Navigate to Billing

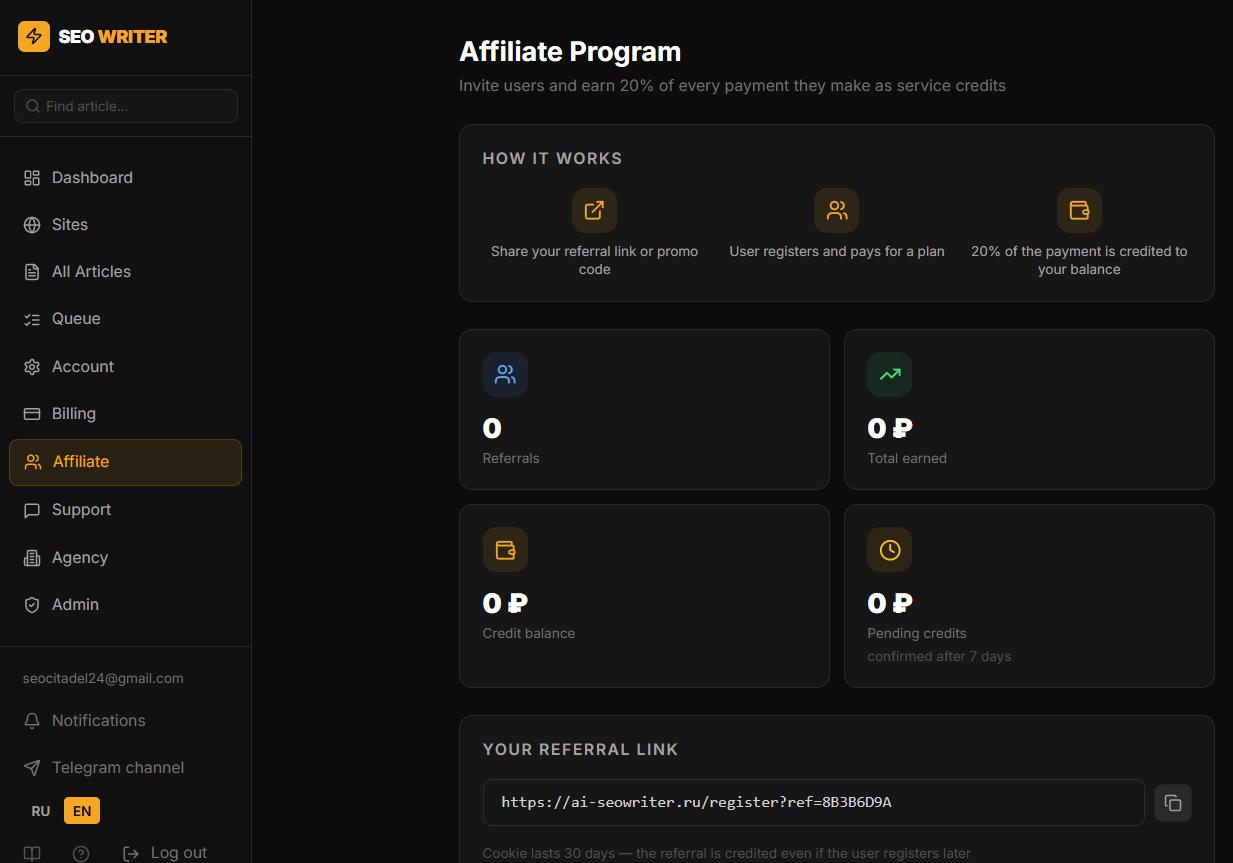point(125,413)
